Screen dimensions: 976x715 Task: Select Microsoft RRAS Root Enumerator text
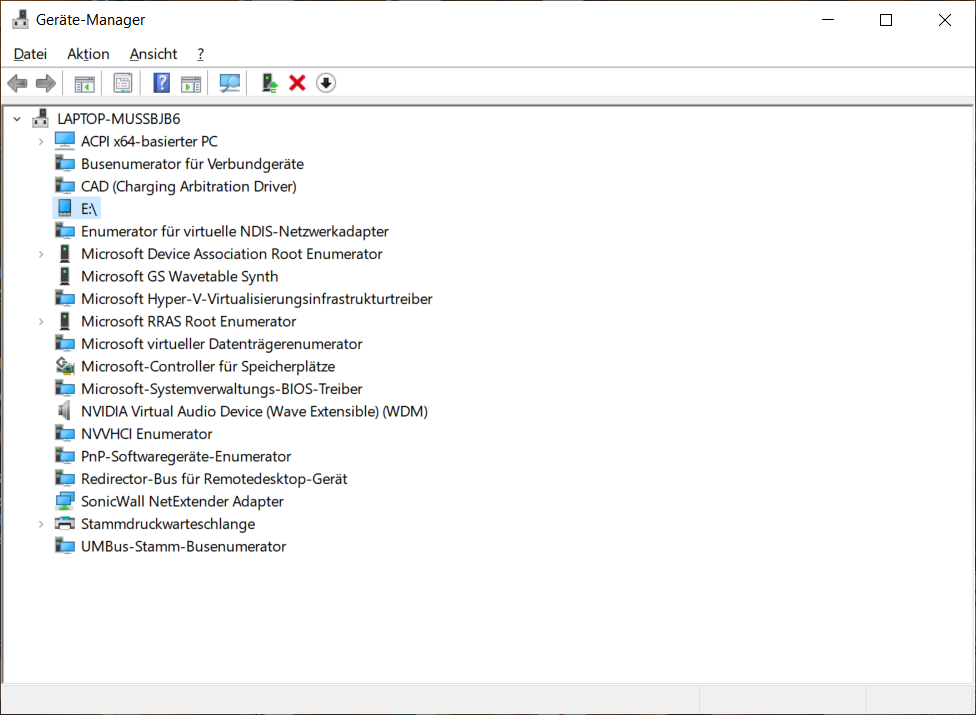tap(189, 321)
